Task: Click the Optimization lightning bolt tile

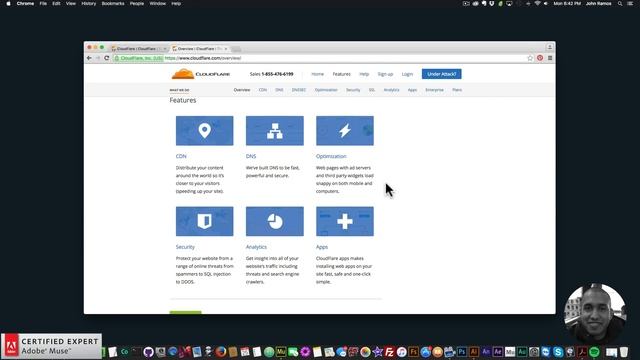Action: click(345, 131)
